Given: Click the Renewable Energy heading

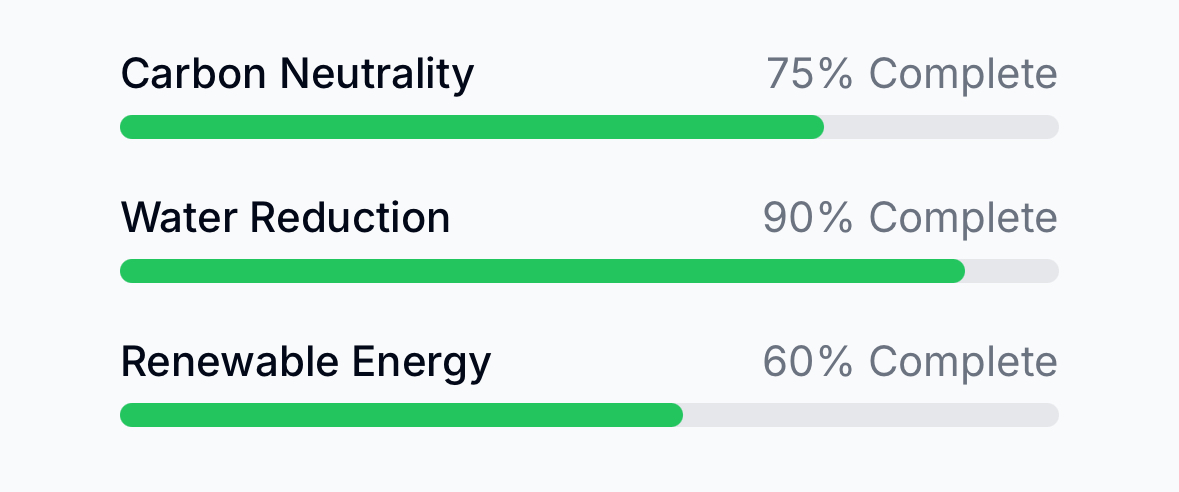Looking at the screenshot, I should [x=305, y=363].
